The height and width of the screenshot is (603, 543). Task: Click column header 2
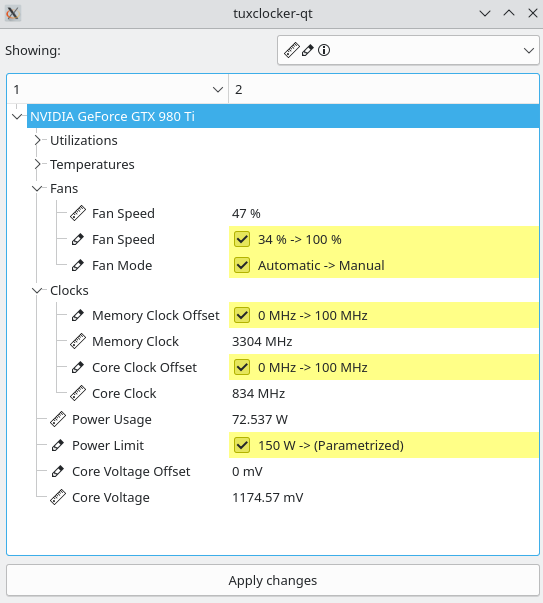click(384, 89)
